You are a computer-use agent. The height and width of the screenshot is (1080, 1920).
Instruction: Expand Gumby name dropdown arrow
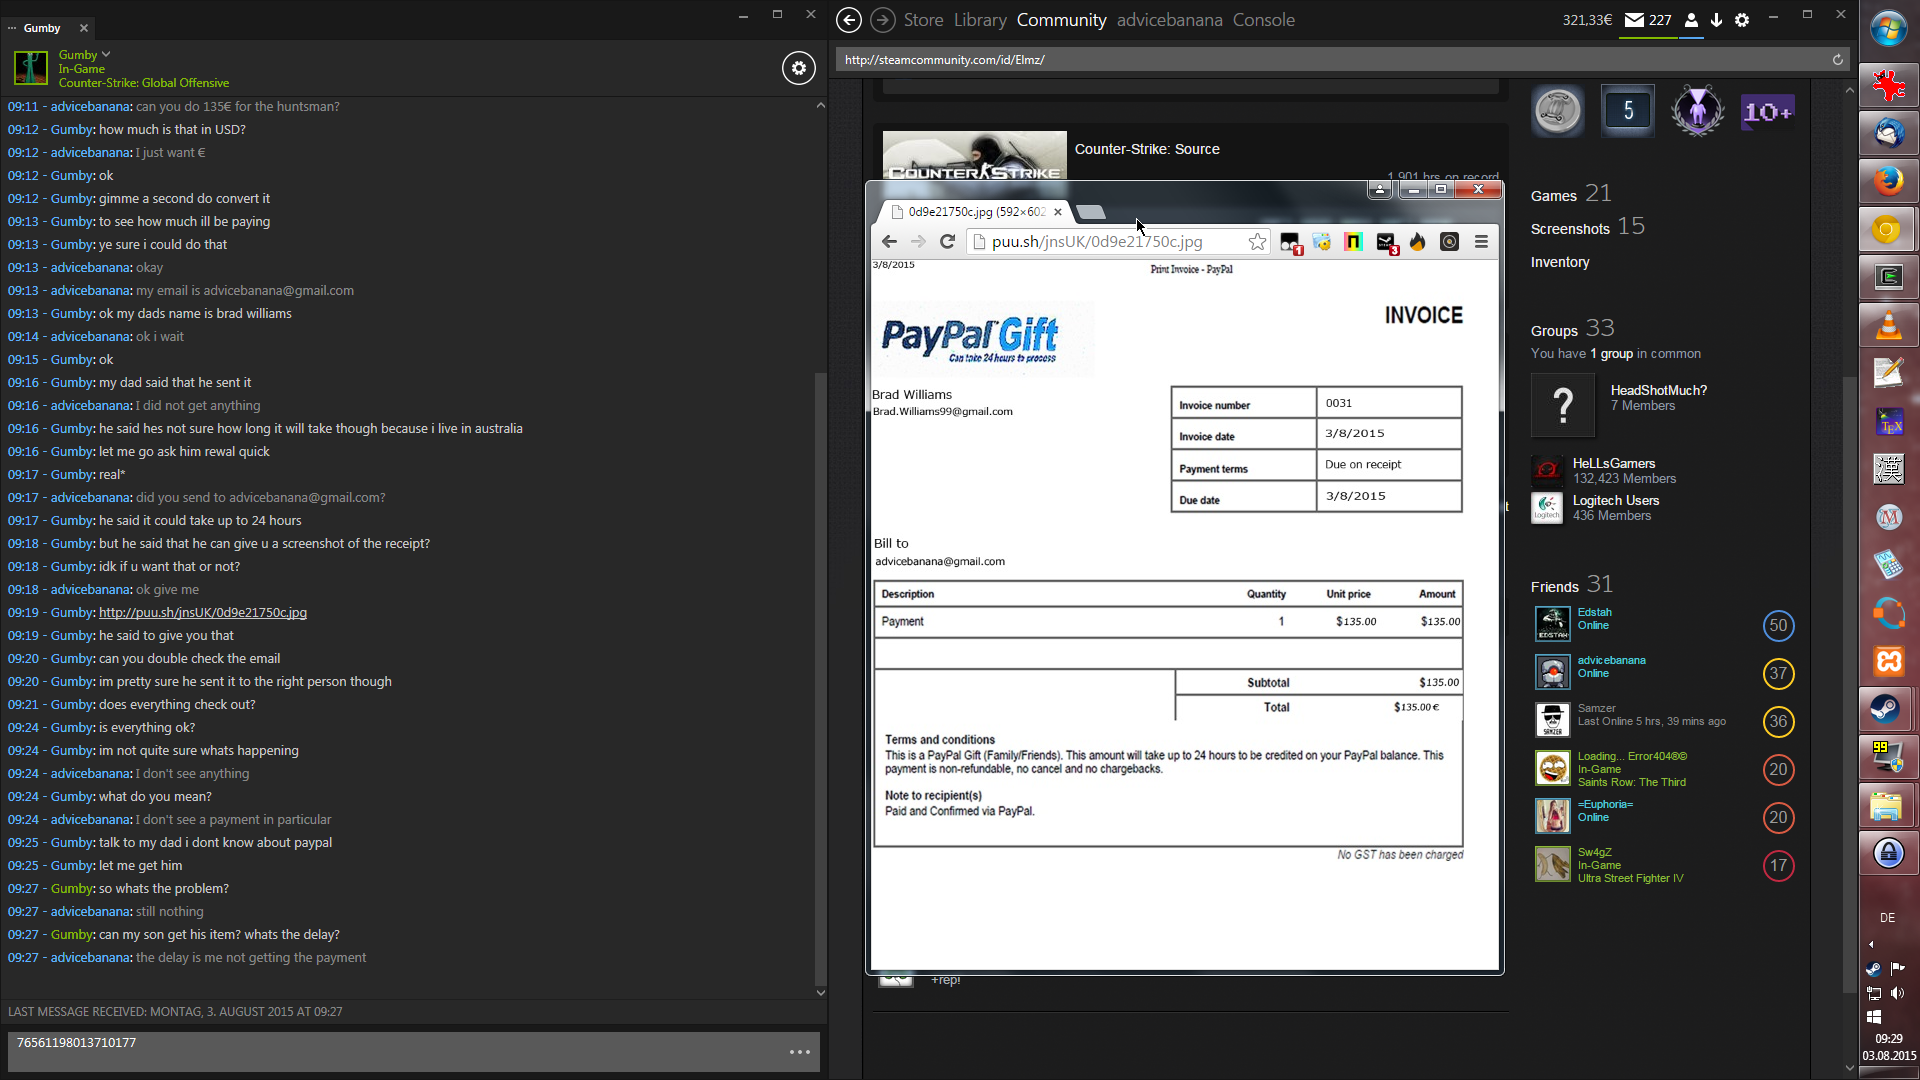106,54
